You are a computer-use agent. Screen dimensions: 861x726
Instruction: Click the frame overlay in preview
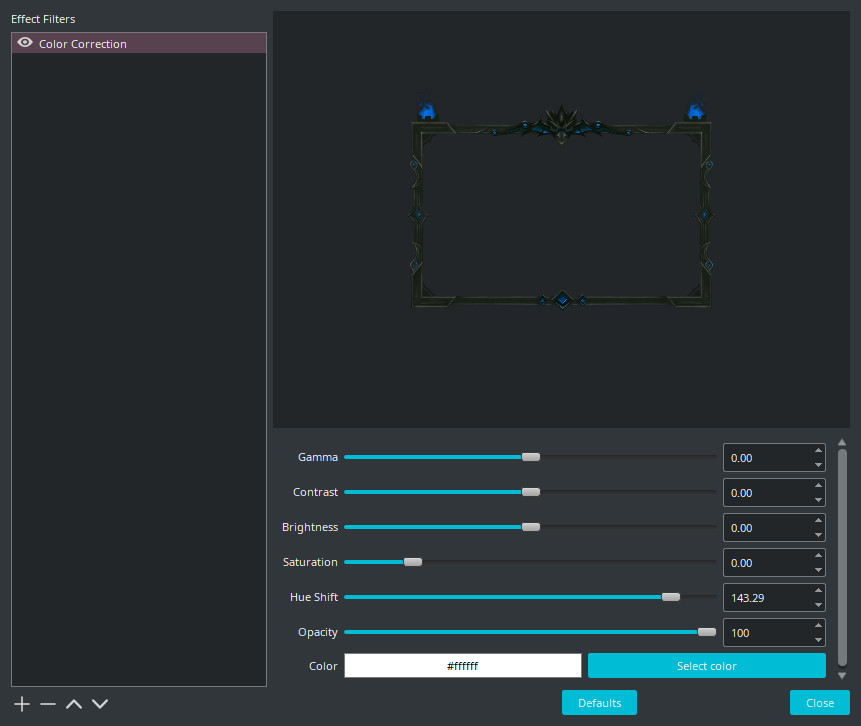click(561, 202)
